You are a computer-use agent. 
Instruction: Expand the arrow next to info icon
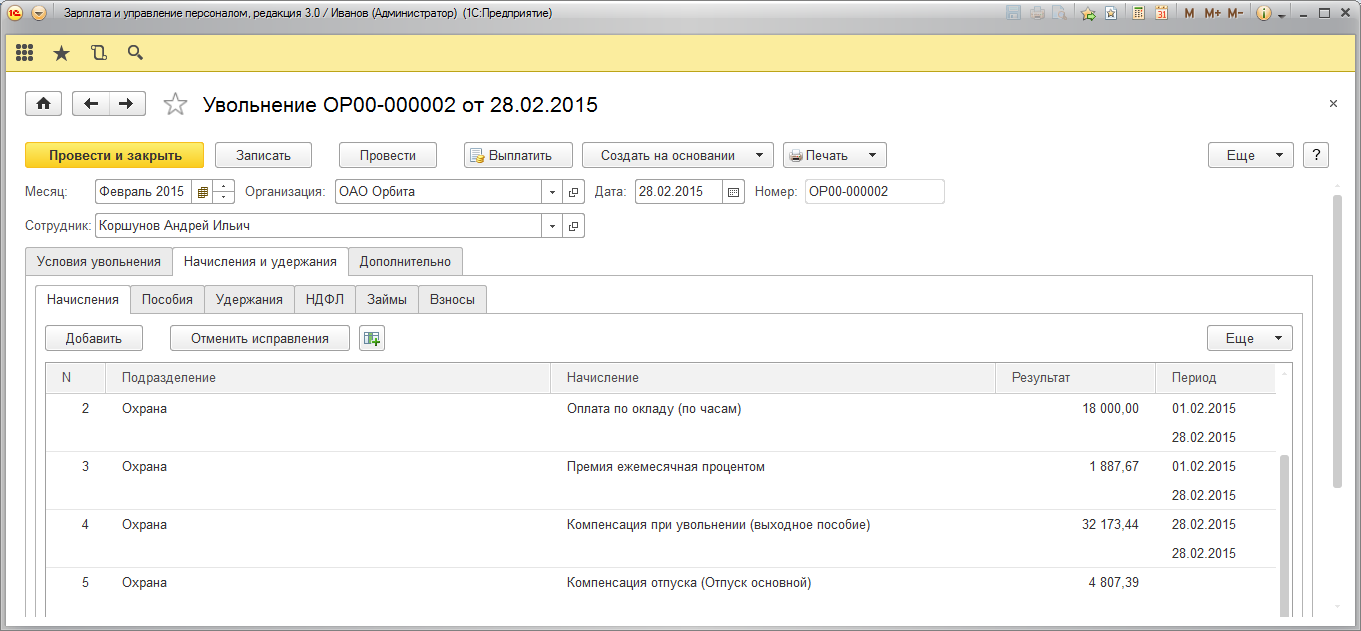(1280, 14)
